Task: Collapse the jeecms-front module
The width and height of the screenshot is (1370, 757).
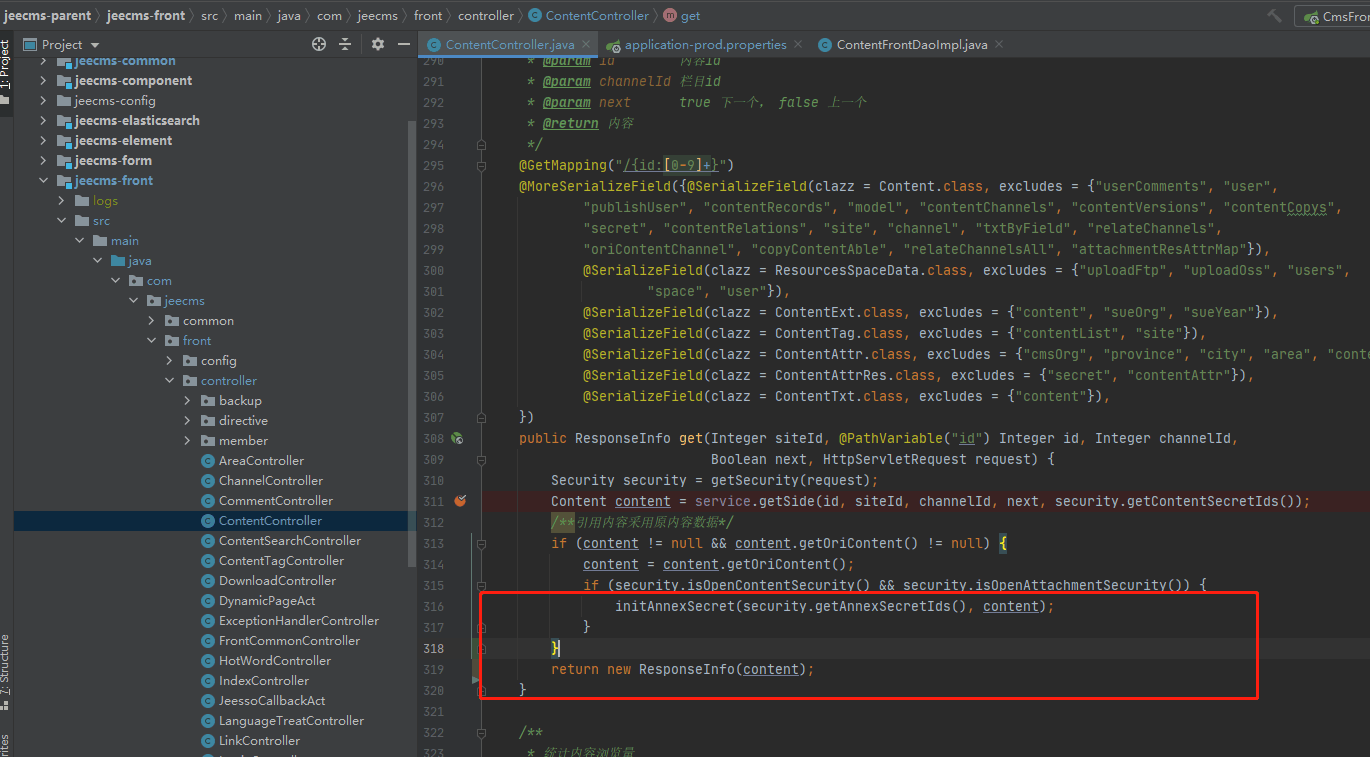Action: (43, 181)
